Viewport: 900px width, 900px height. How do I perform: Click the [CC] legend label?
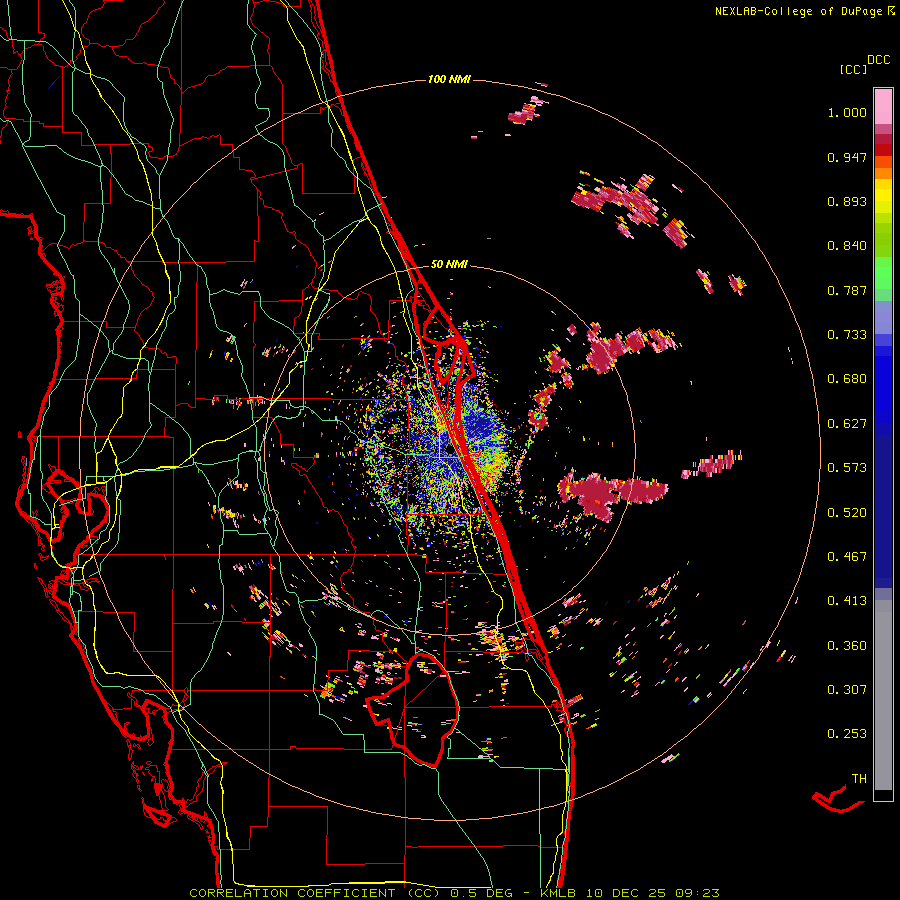pyautogui.click(x=854, y=69)
